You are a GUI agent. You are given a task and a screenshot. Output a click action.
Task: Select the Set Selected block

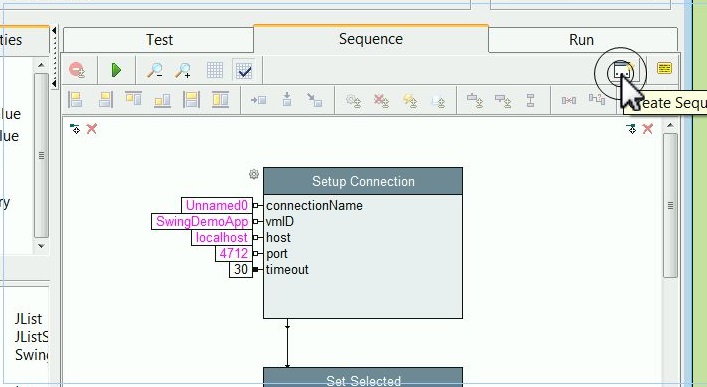(363, 377)
